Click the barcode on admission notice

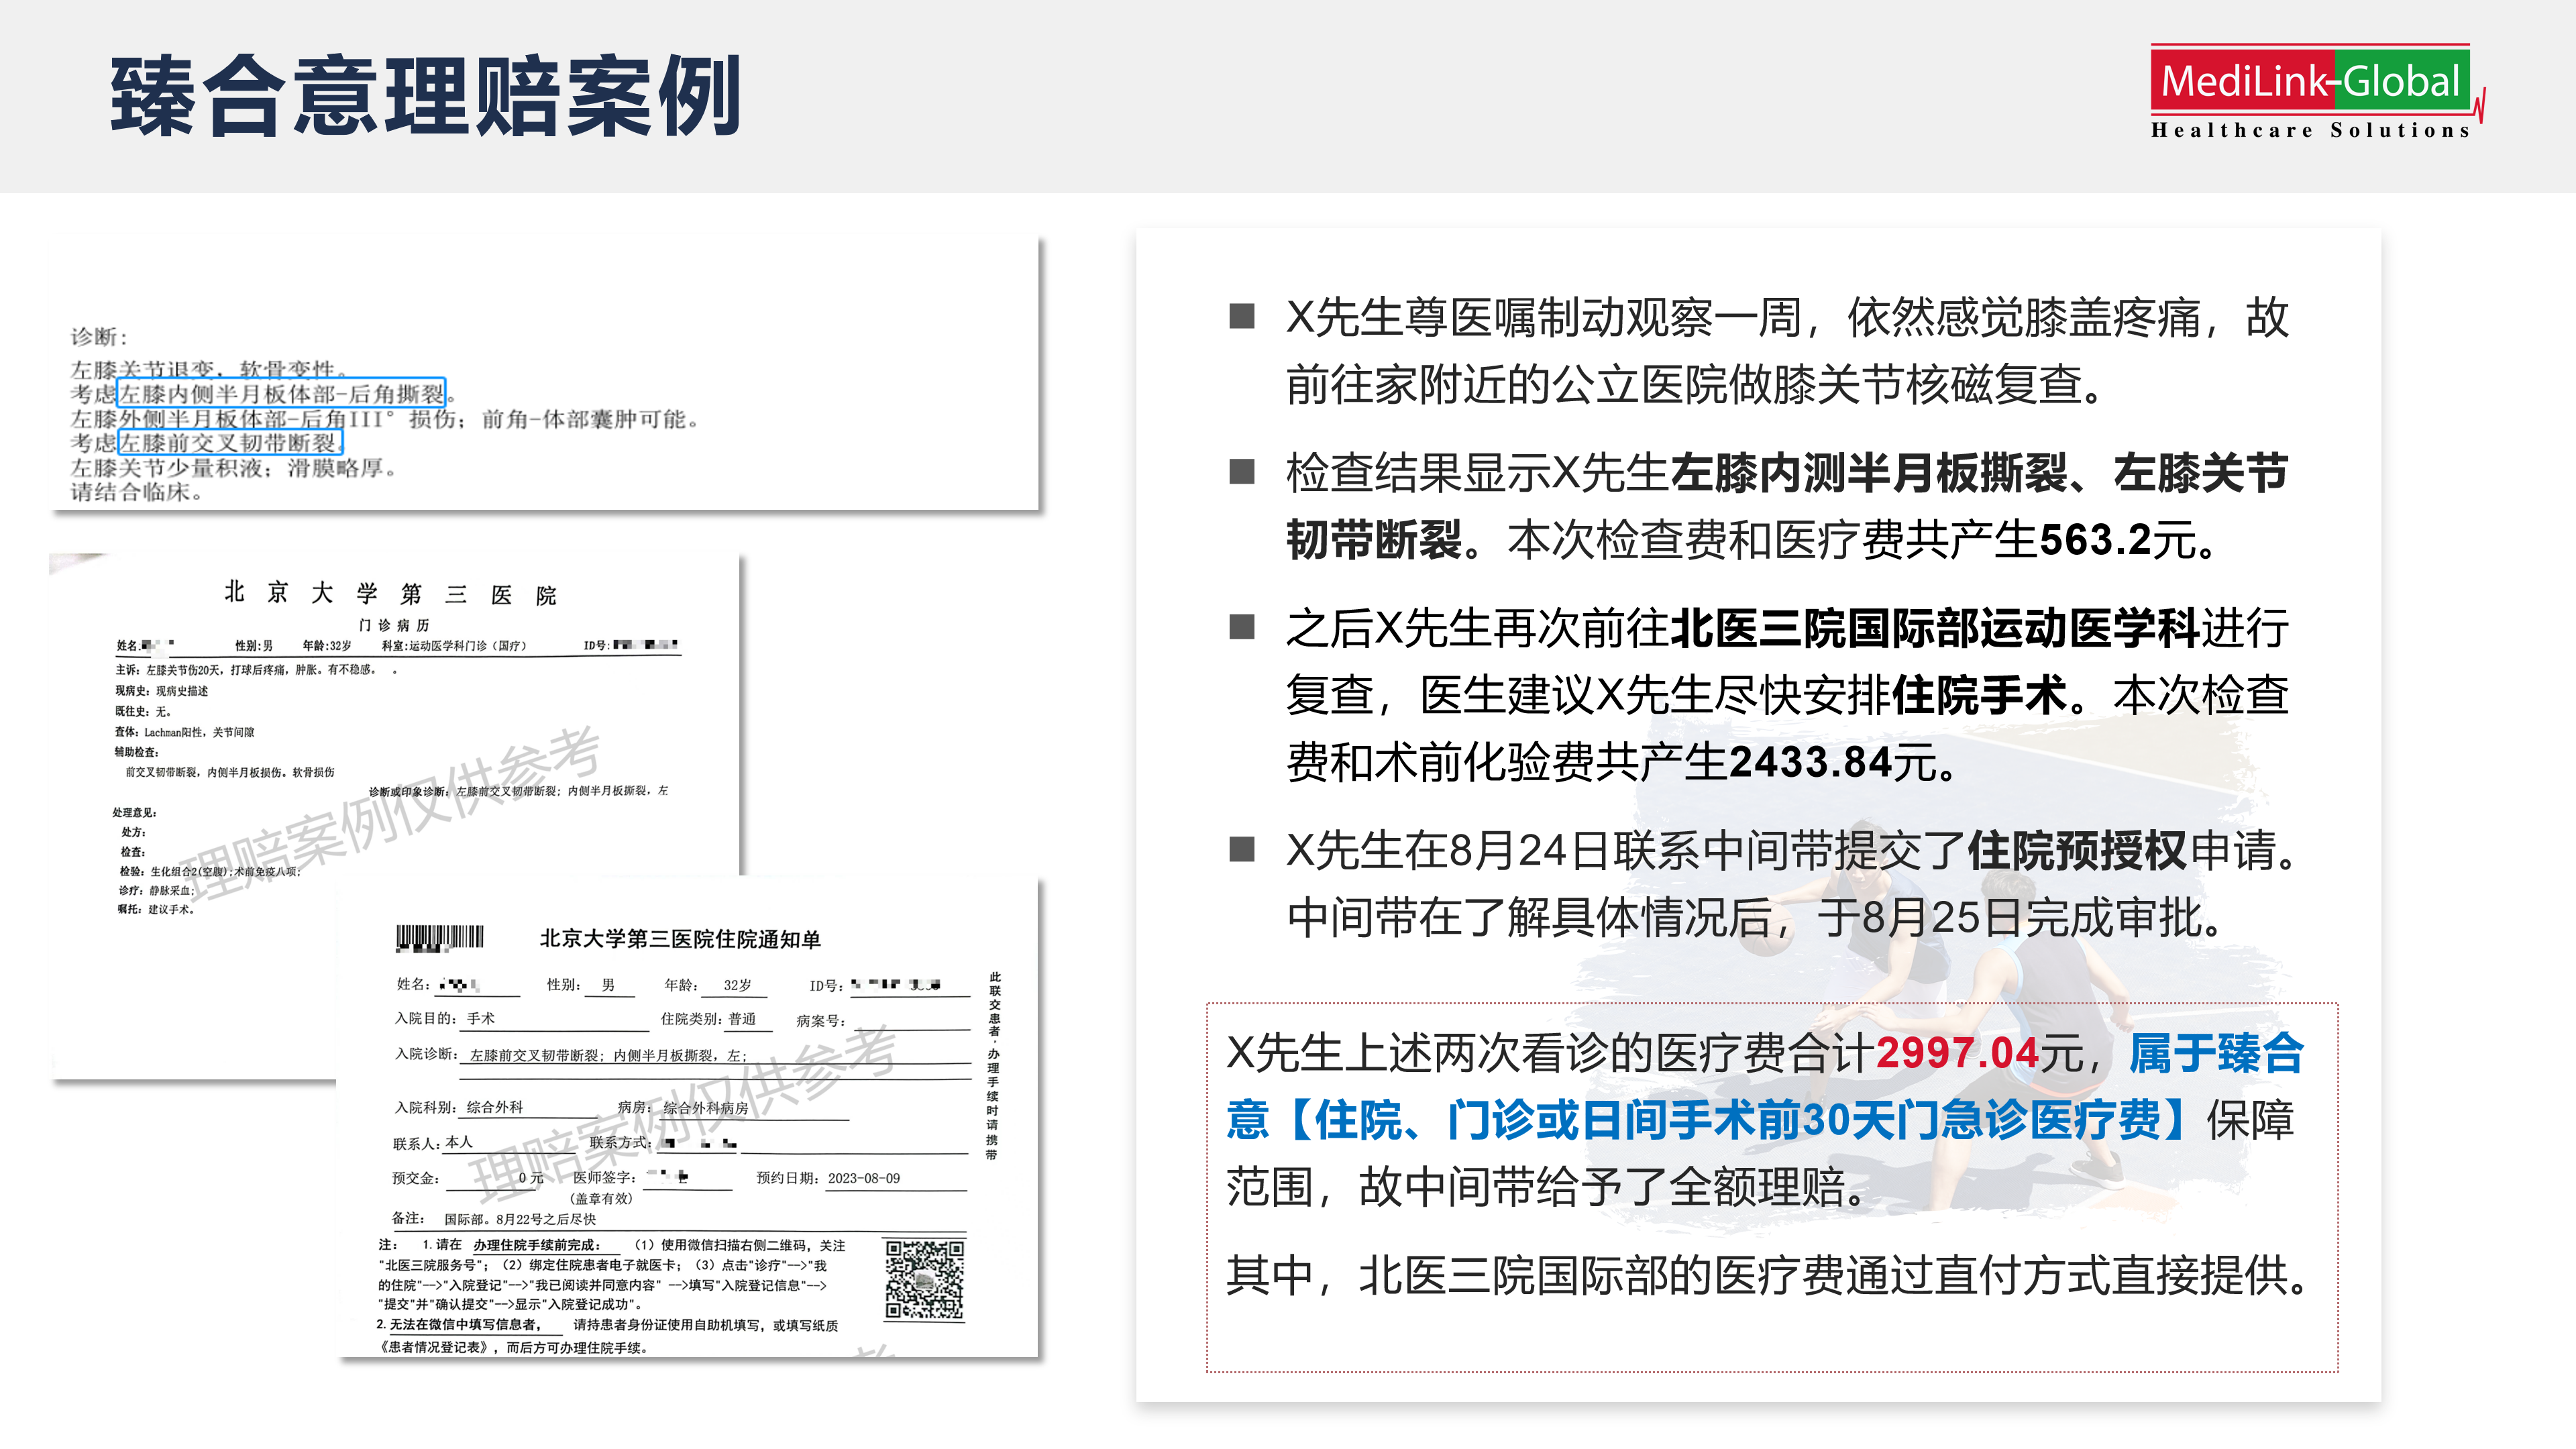pyautogui.click(x=440, y=937)
